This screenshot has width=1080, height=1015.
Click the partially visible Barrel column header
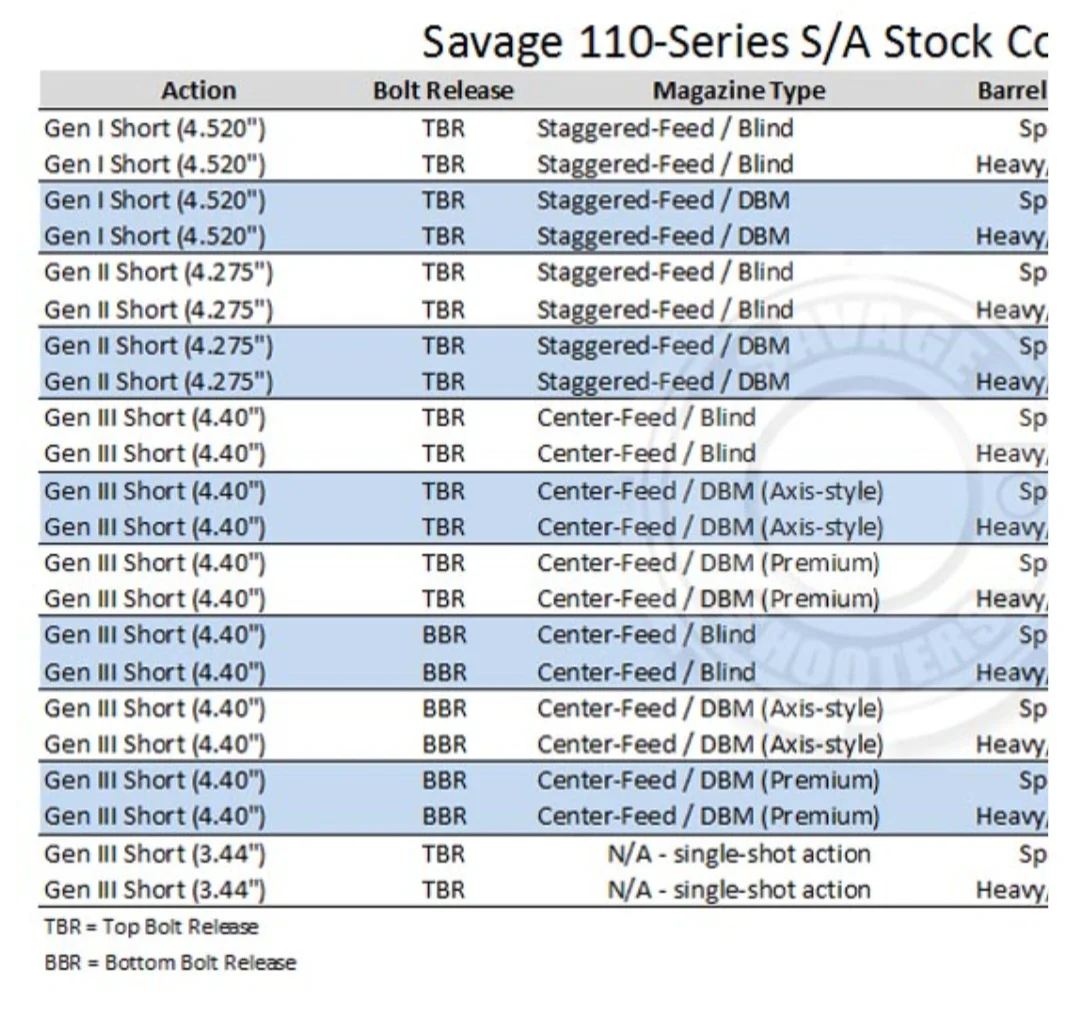pos(1012,91)
